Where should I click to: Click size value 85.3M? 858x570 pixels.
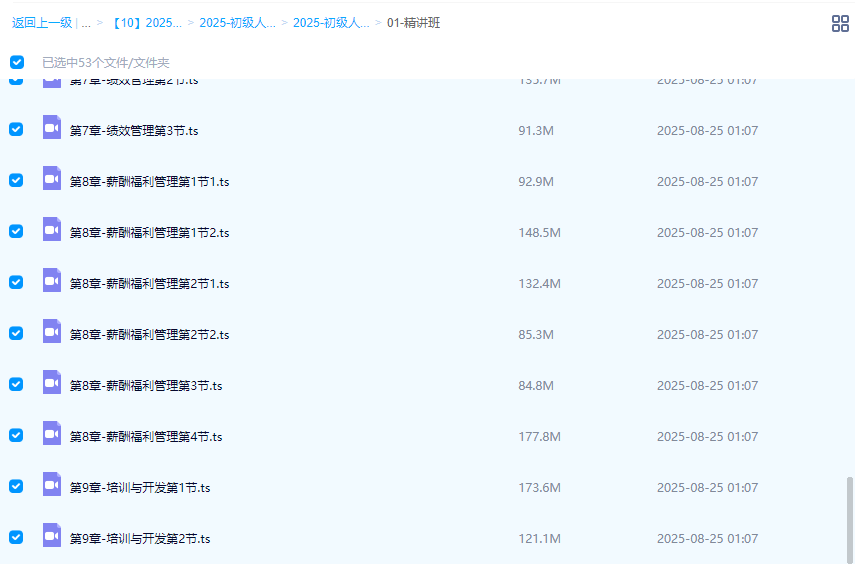(x=536, y=334)
